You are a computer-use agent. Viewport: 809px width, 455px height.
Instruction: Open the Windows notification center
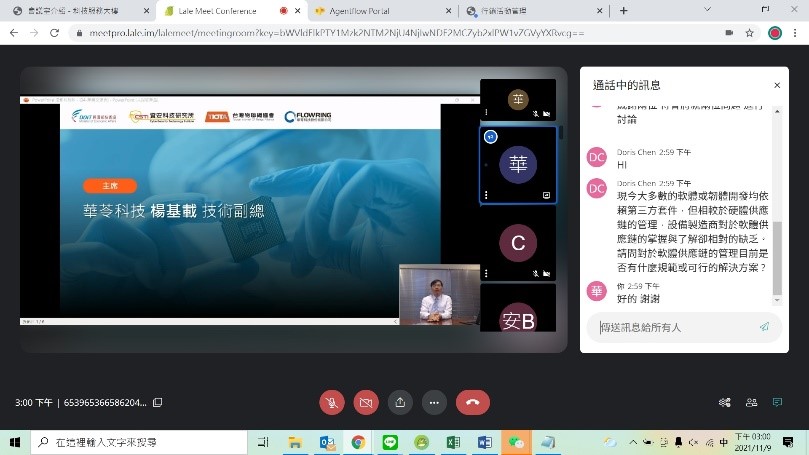click(x=788, y=442)
